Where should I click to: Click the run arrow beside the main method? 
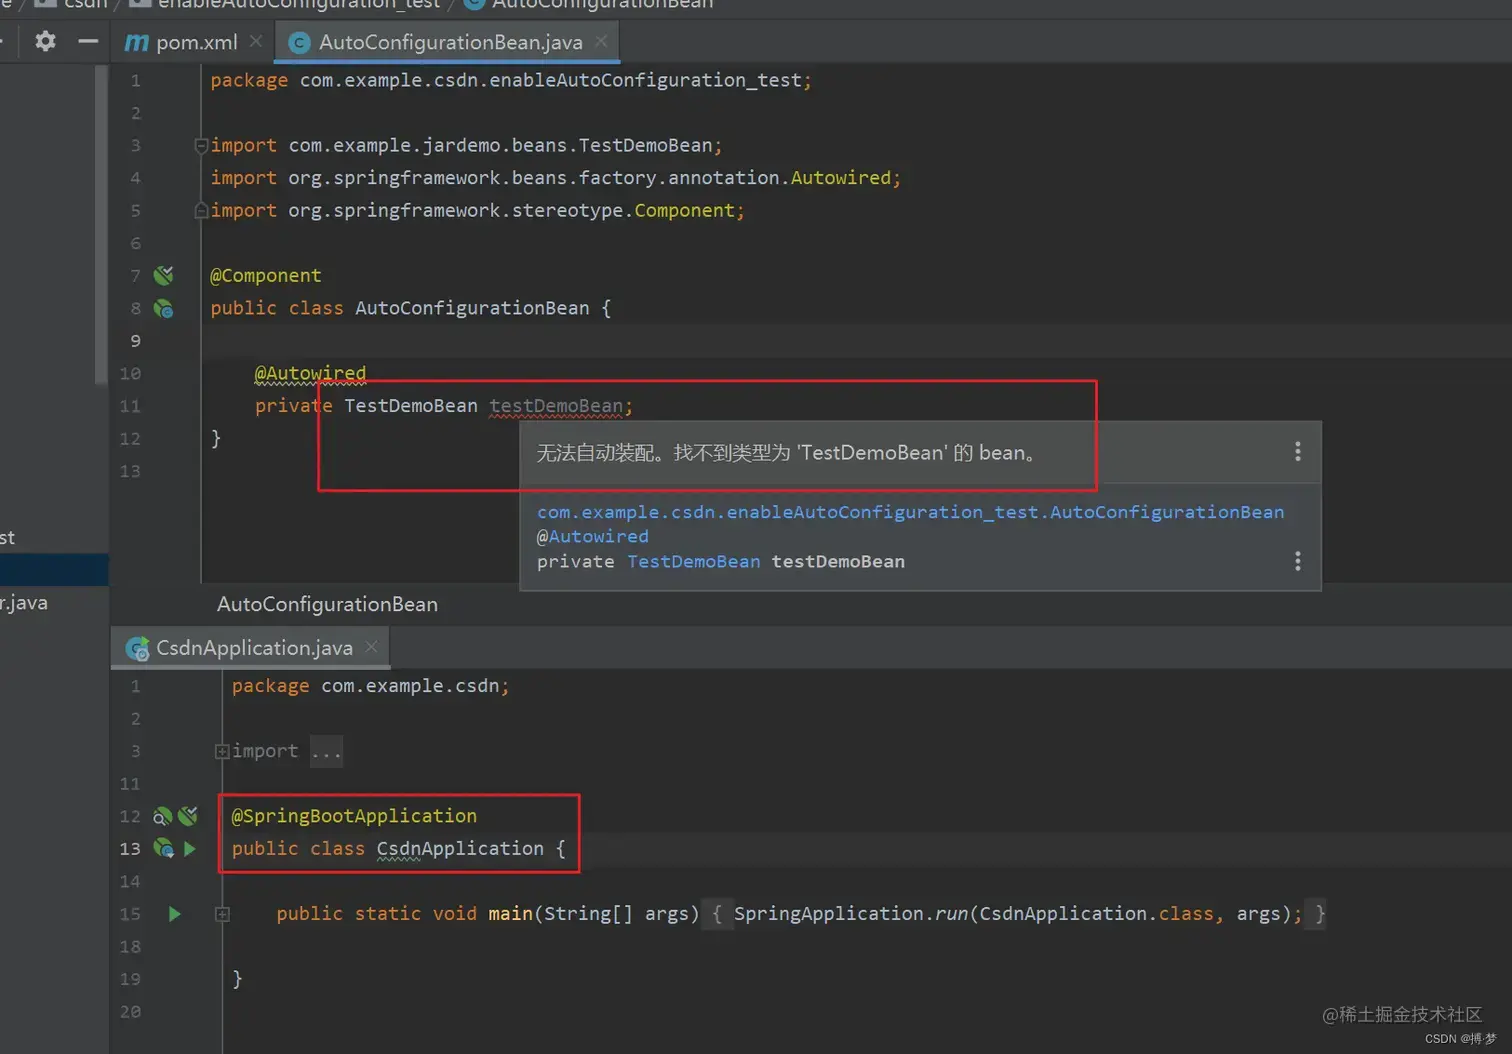174,913
